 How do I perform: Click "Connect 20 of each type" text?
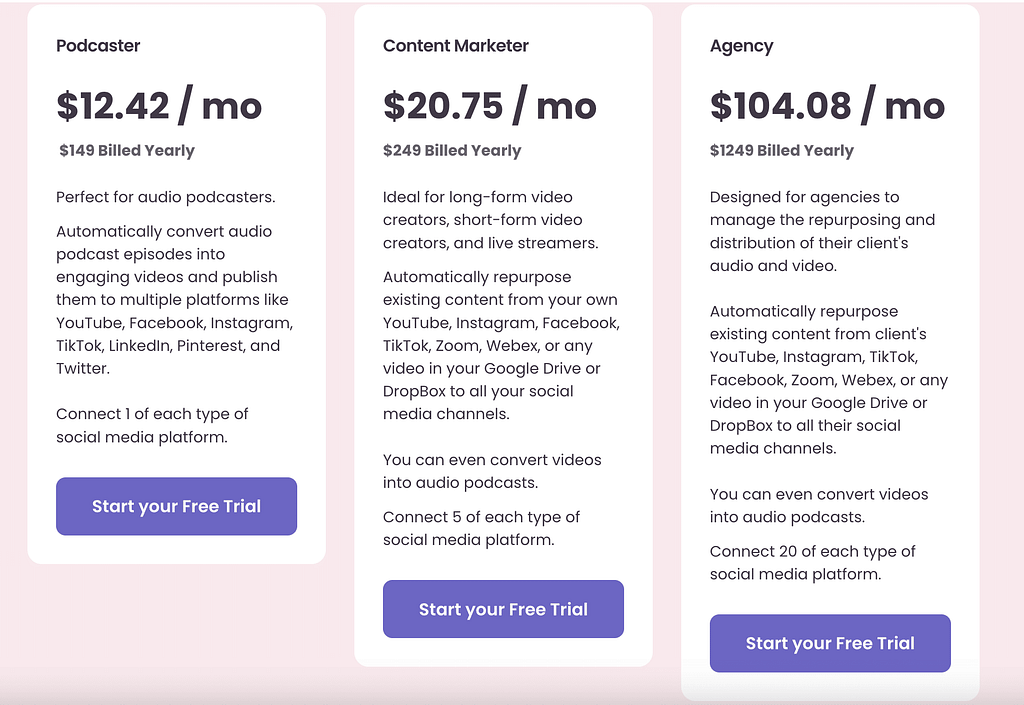[812, 562]
